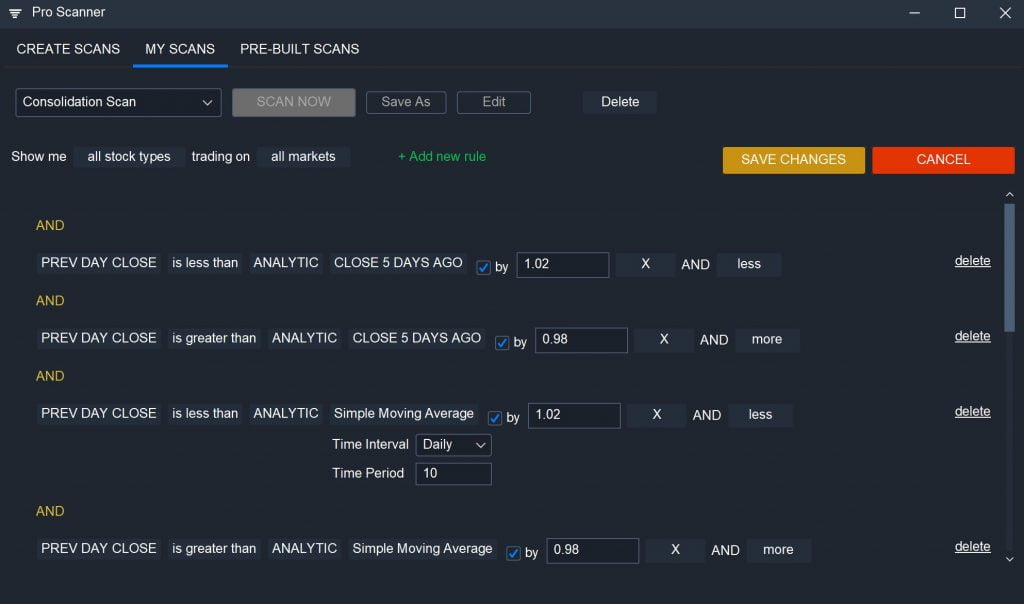
Task: Click the all stock types selector
Action: tap(128, 156)
